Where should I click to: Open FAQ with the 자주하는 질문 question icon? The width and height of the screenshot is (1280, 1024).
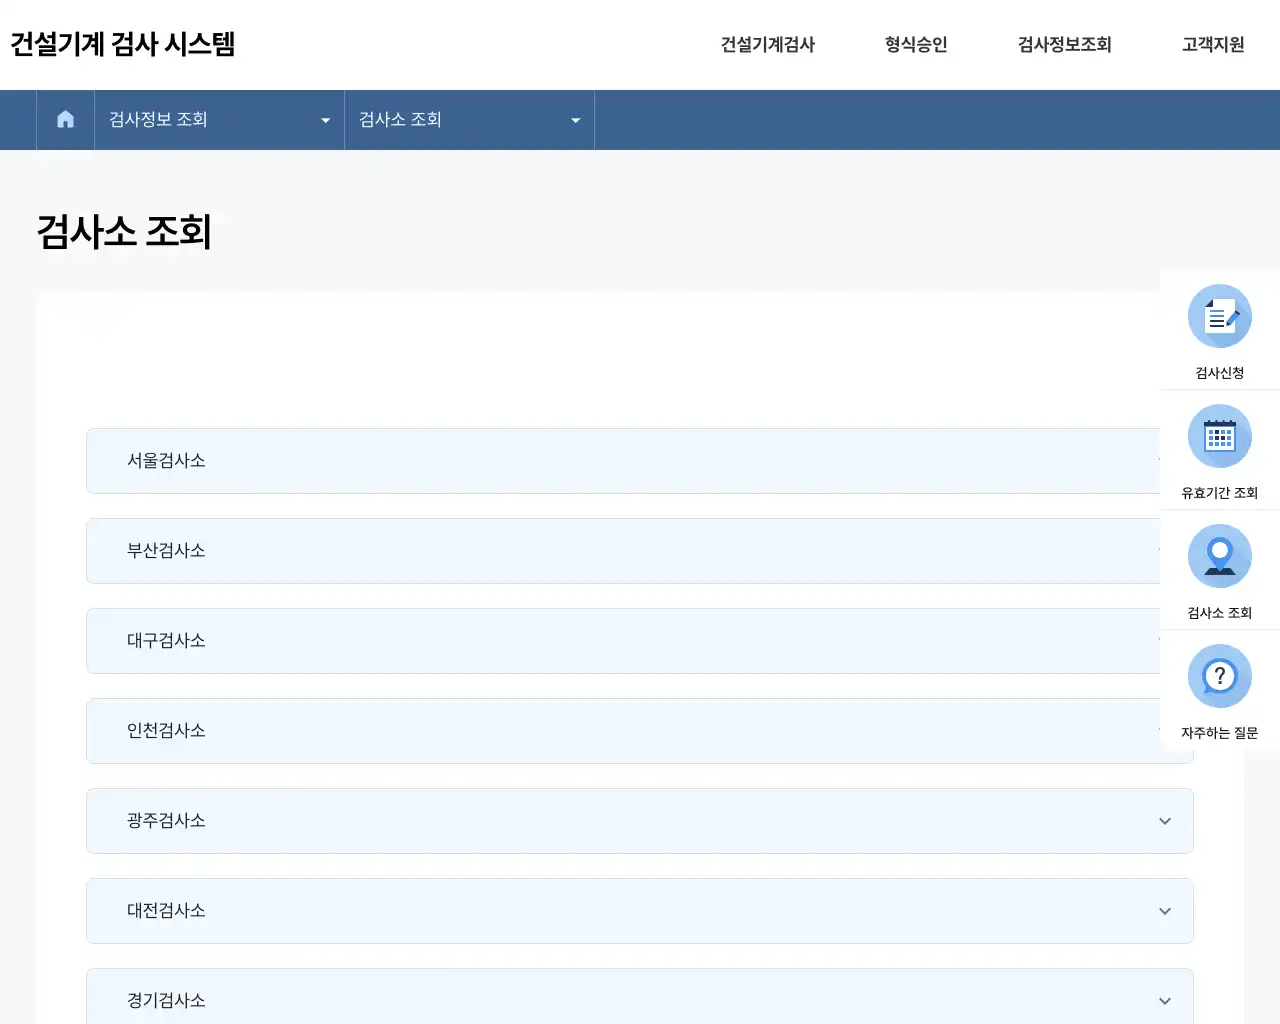1219,675
